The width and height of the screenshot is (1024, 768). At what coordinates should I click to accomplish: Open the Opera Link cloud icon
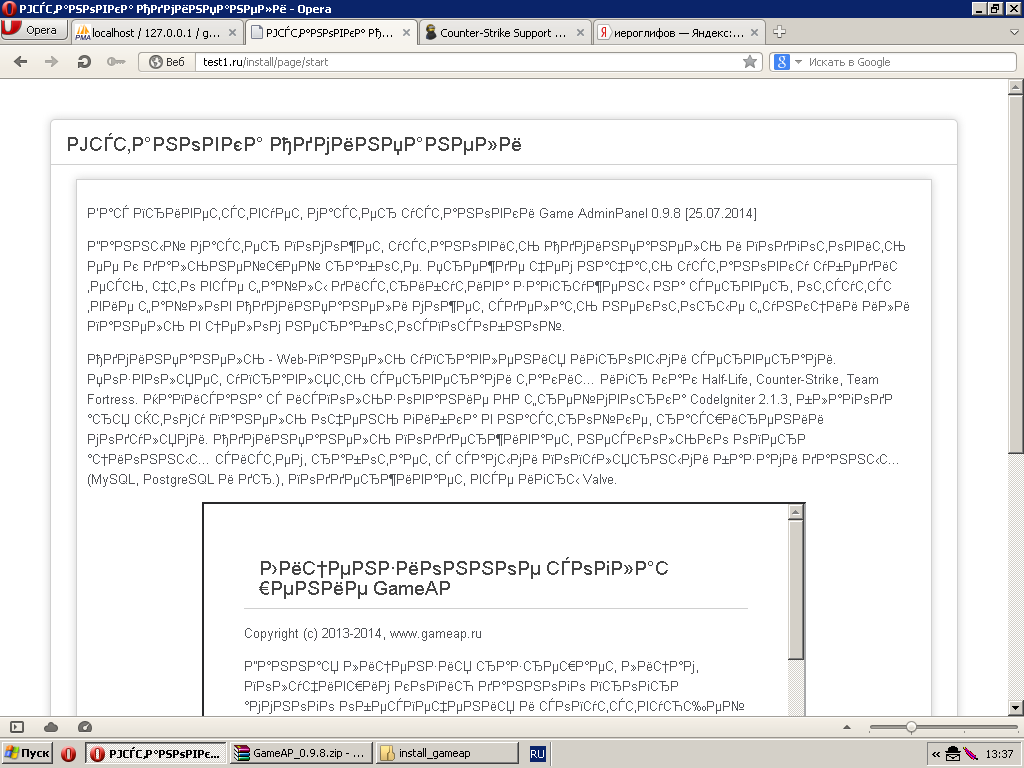click(51, 727)
